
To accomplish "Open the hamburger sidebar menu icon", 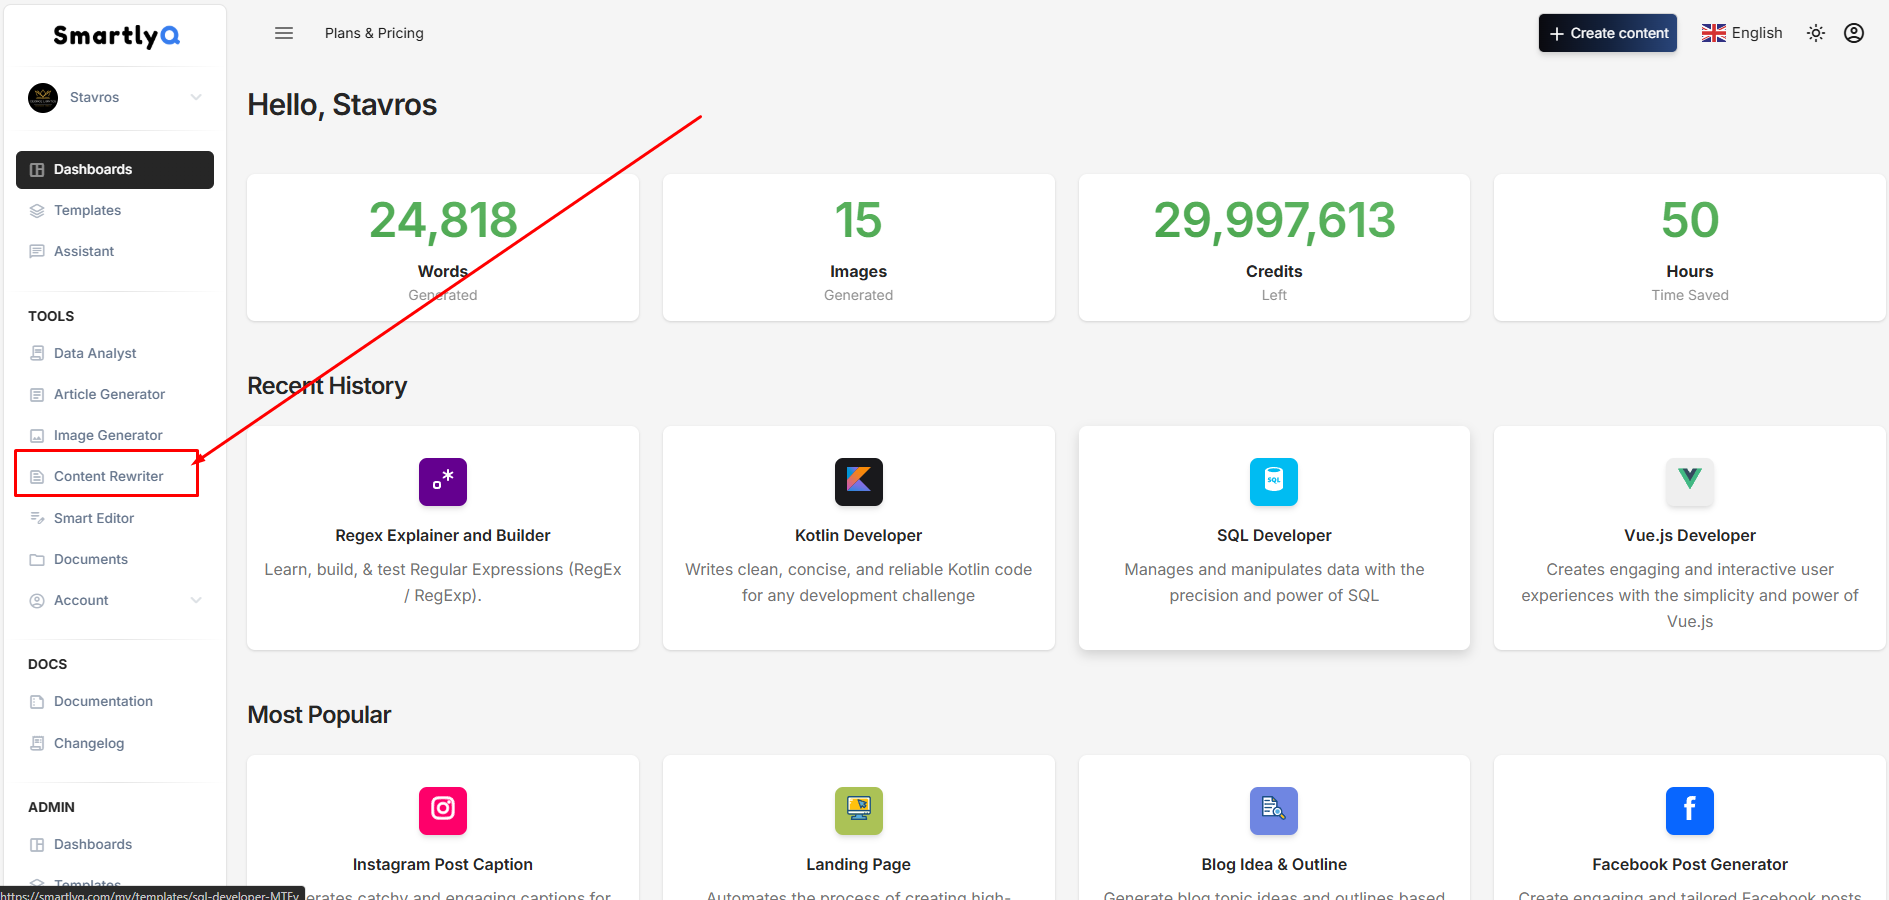I will (284, 33).
